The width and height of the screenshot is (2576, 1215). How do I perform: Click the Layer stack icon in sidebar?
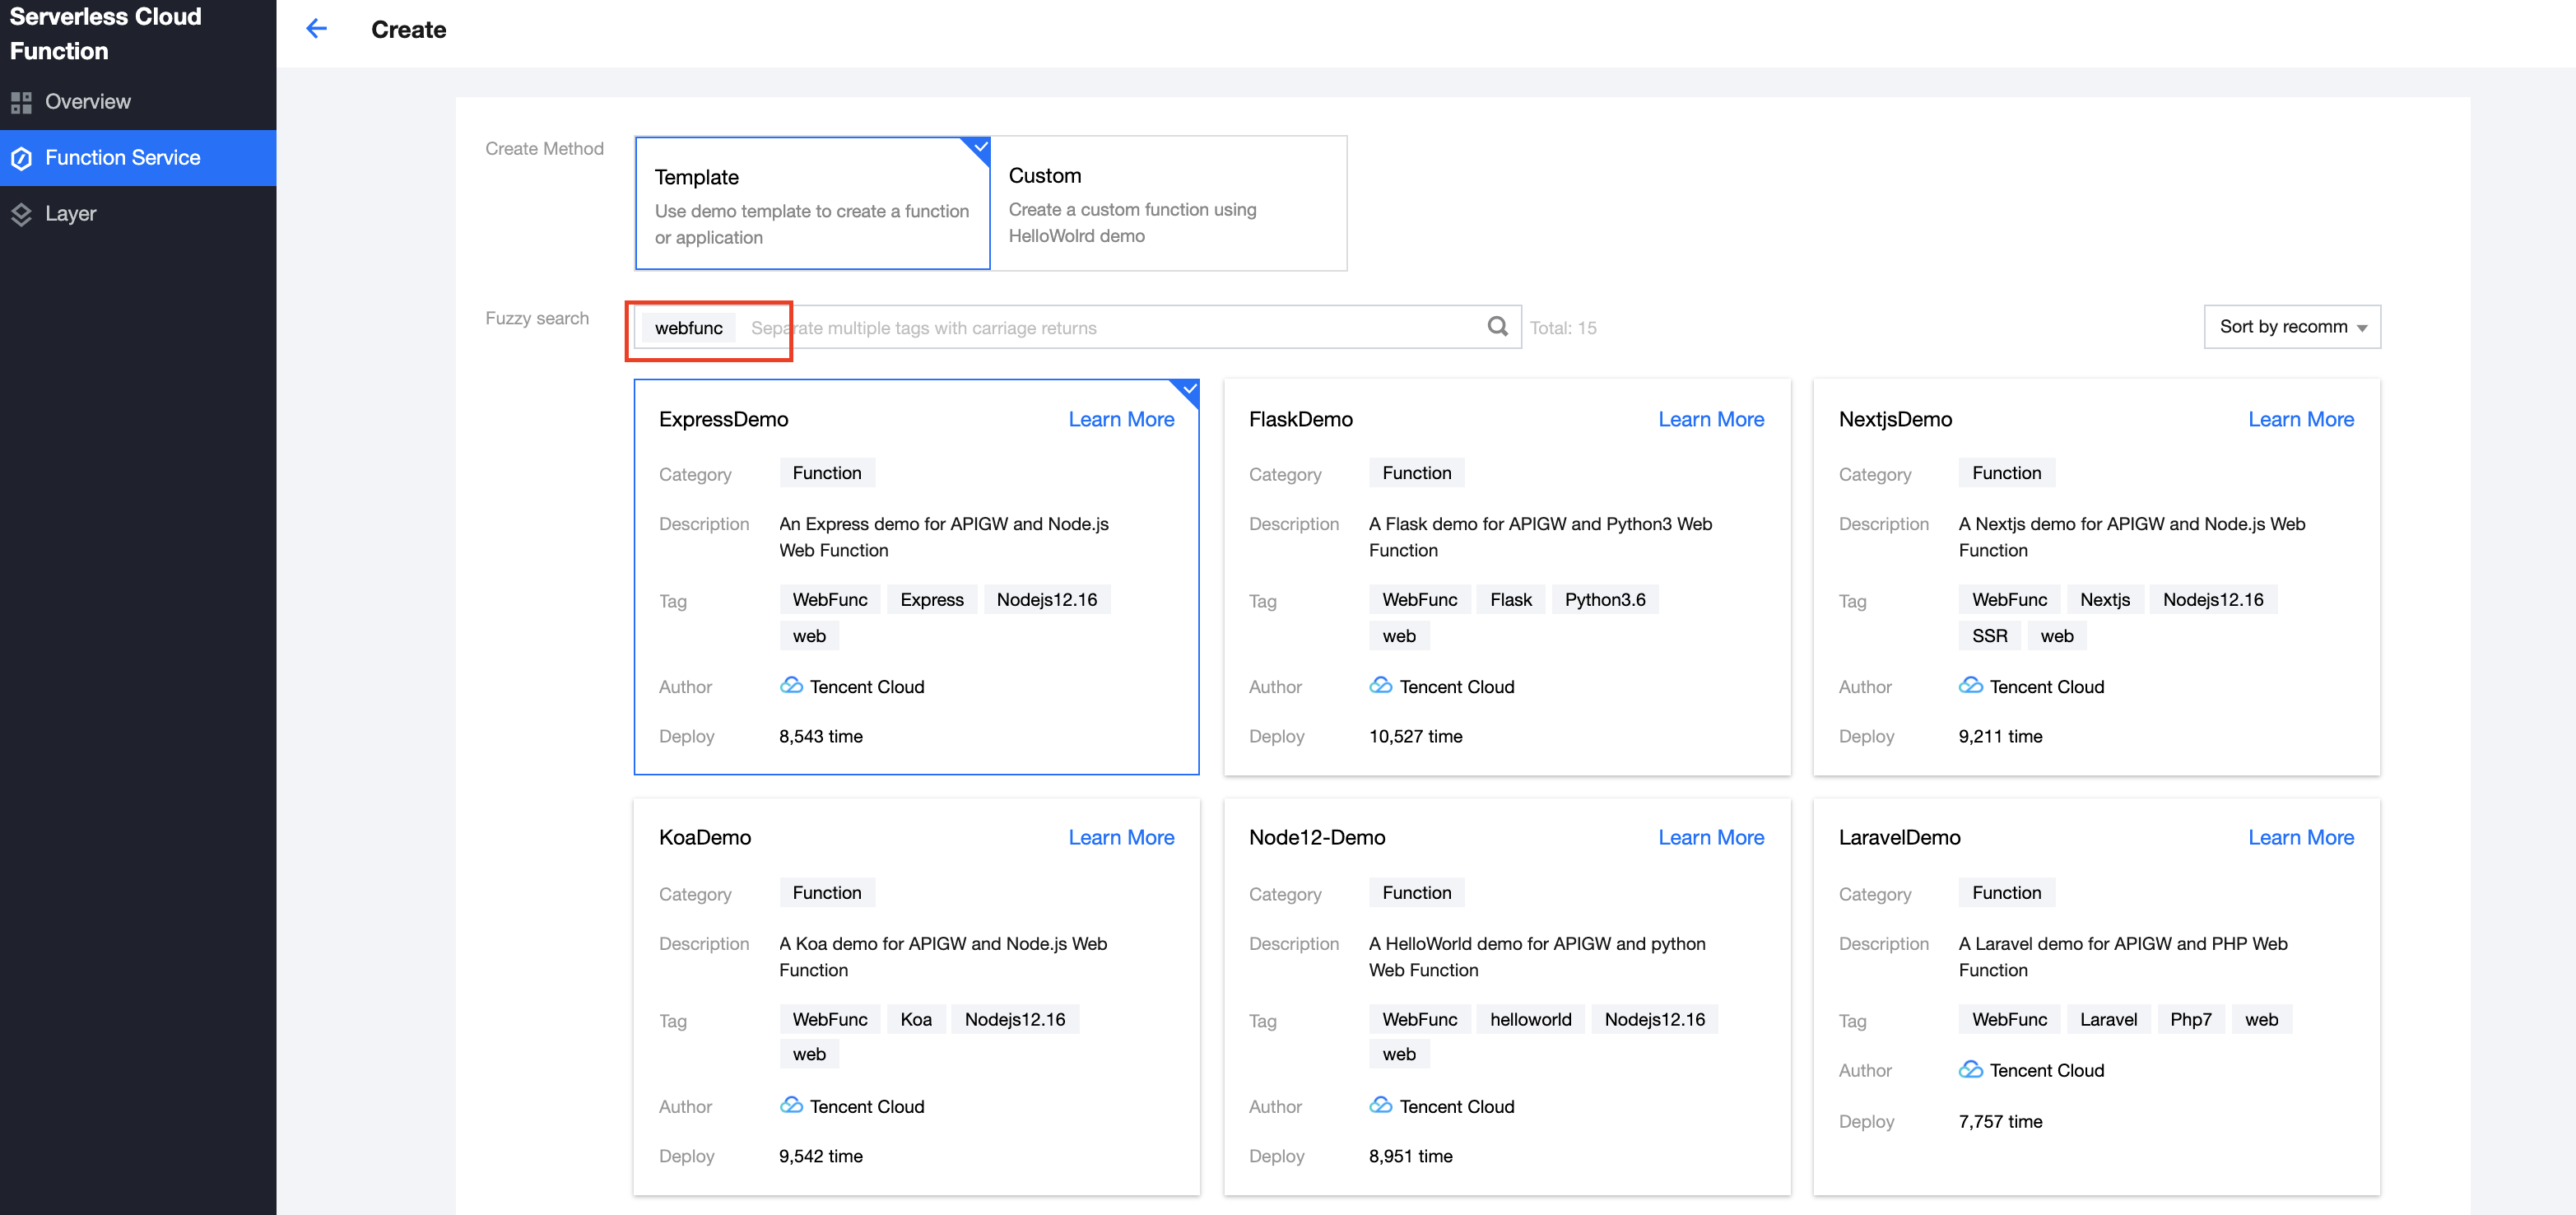21,214
